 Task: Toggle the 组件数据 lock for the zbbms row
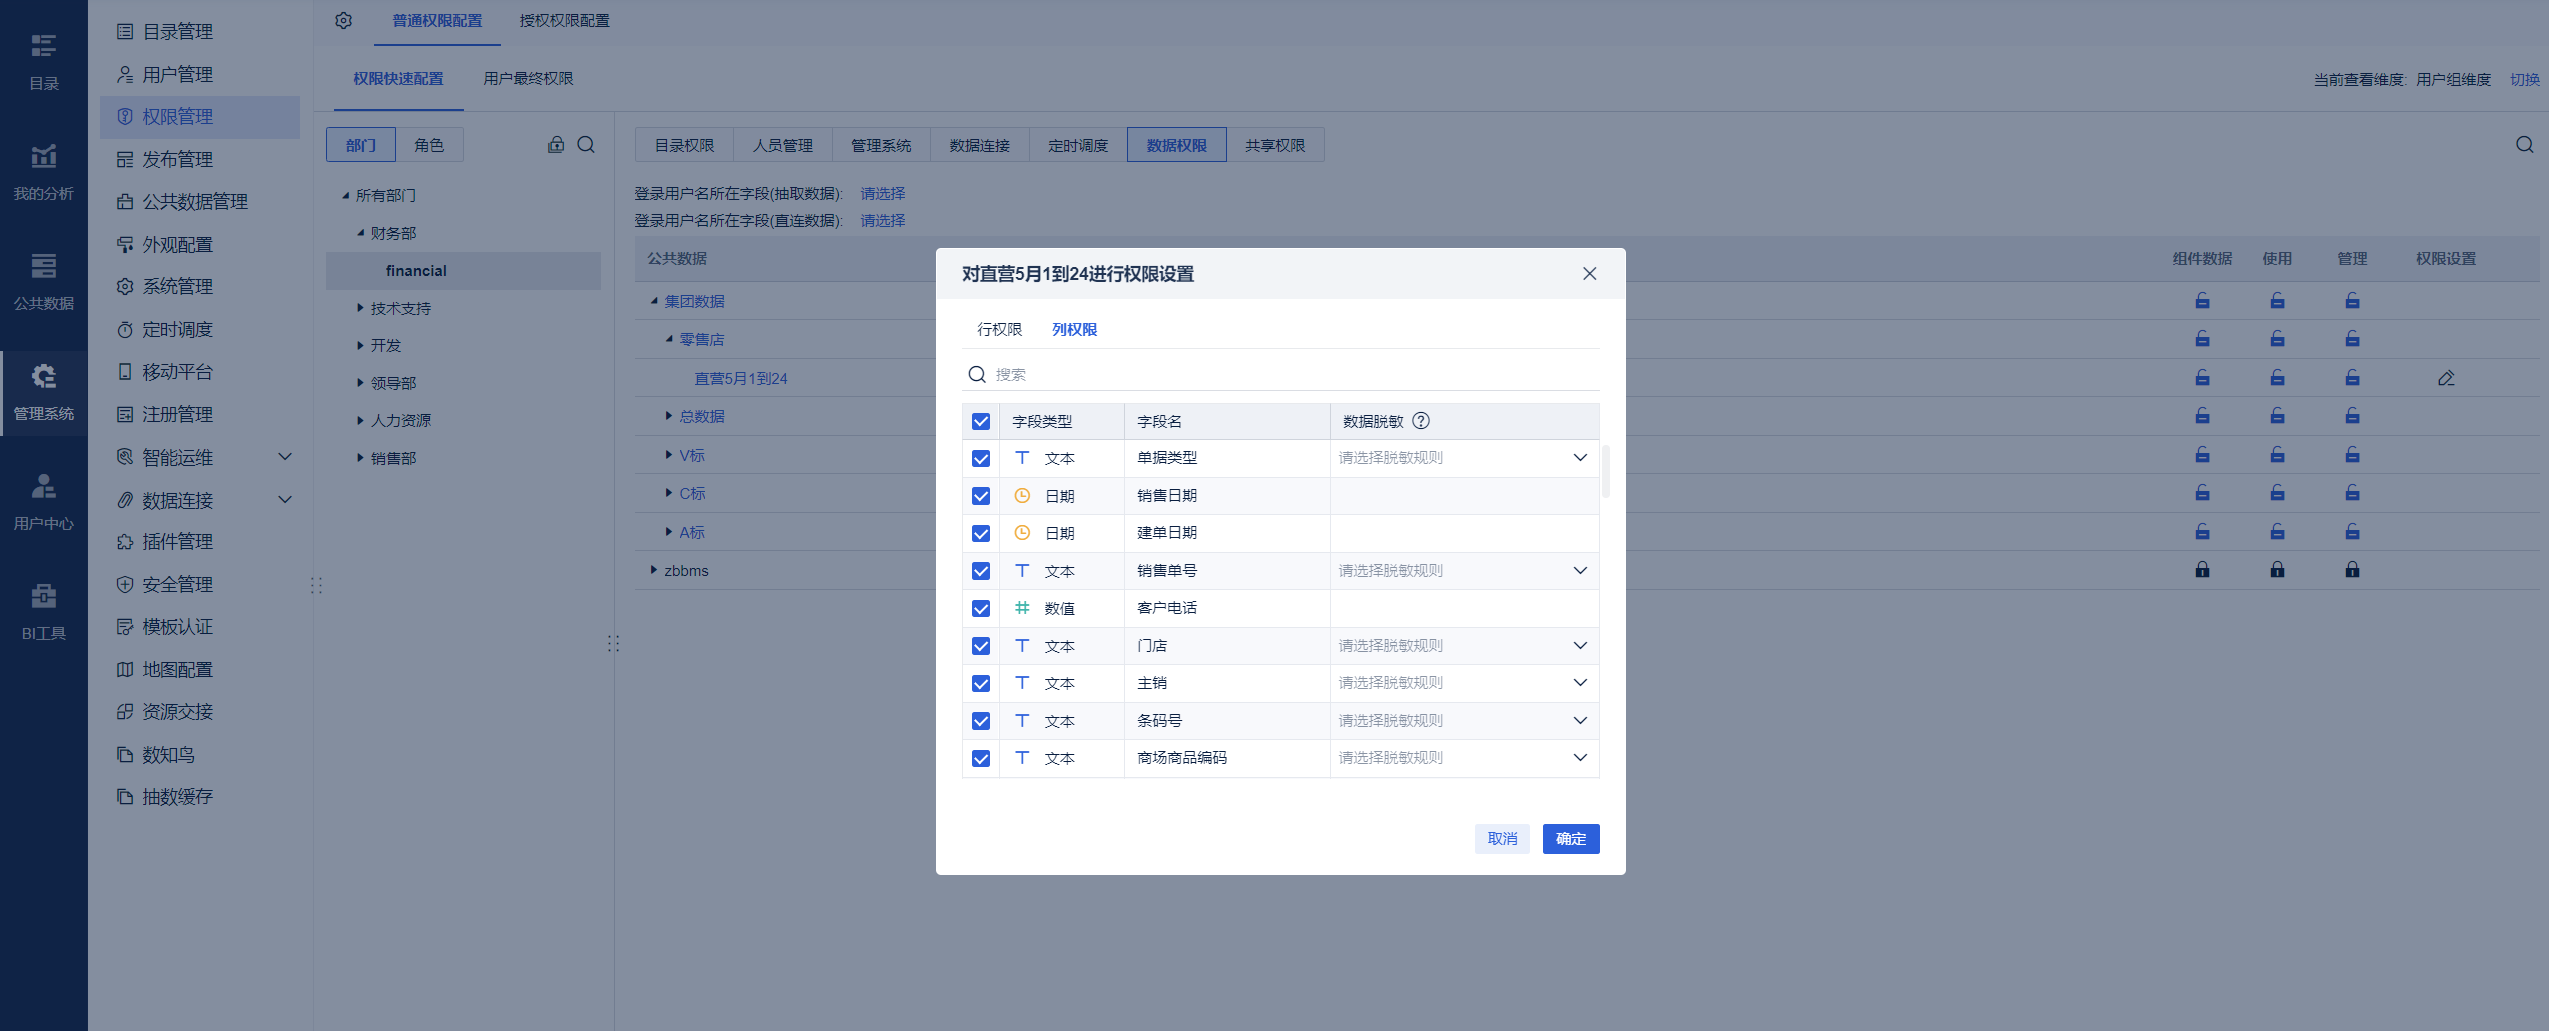tap(2202, 570)
